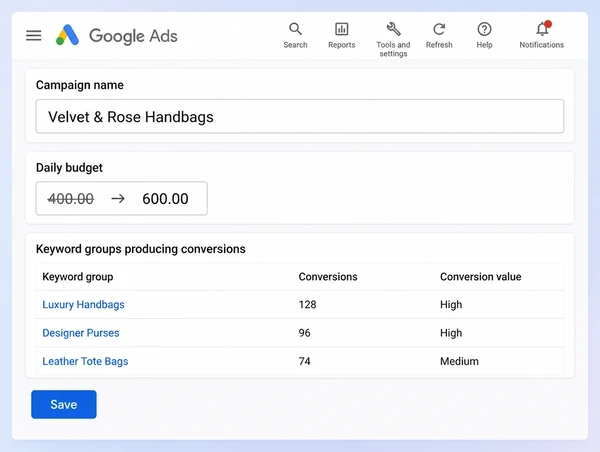Screen dimensions: 600x452
Task: Click High value for Designer Purses
Action: (x=451, y=333)
